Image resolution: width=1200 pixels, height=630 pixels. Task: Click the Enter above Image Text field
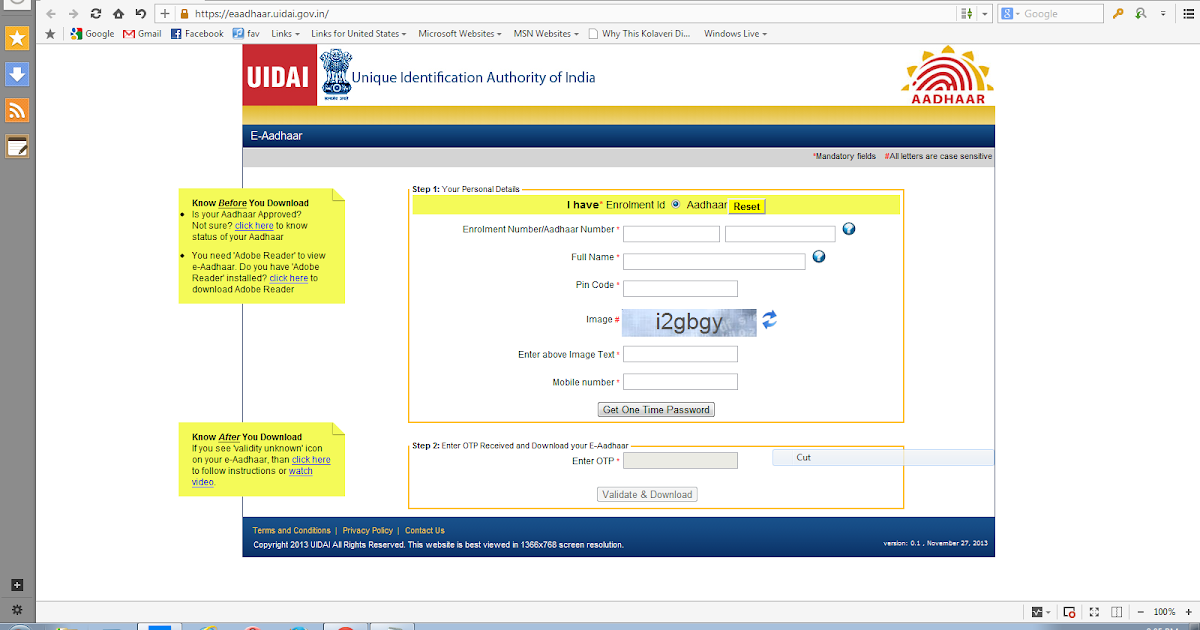point(680,354)
